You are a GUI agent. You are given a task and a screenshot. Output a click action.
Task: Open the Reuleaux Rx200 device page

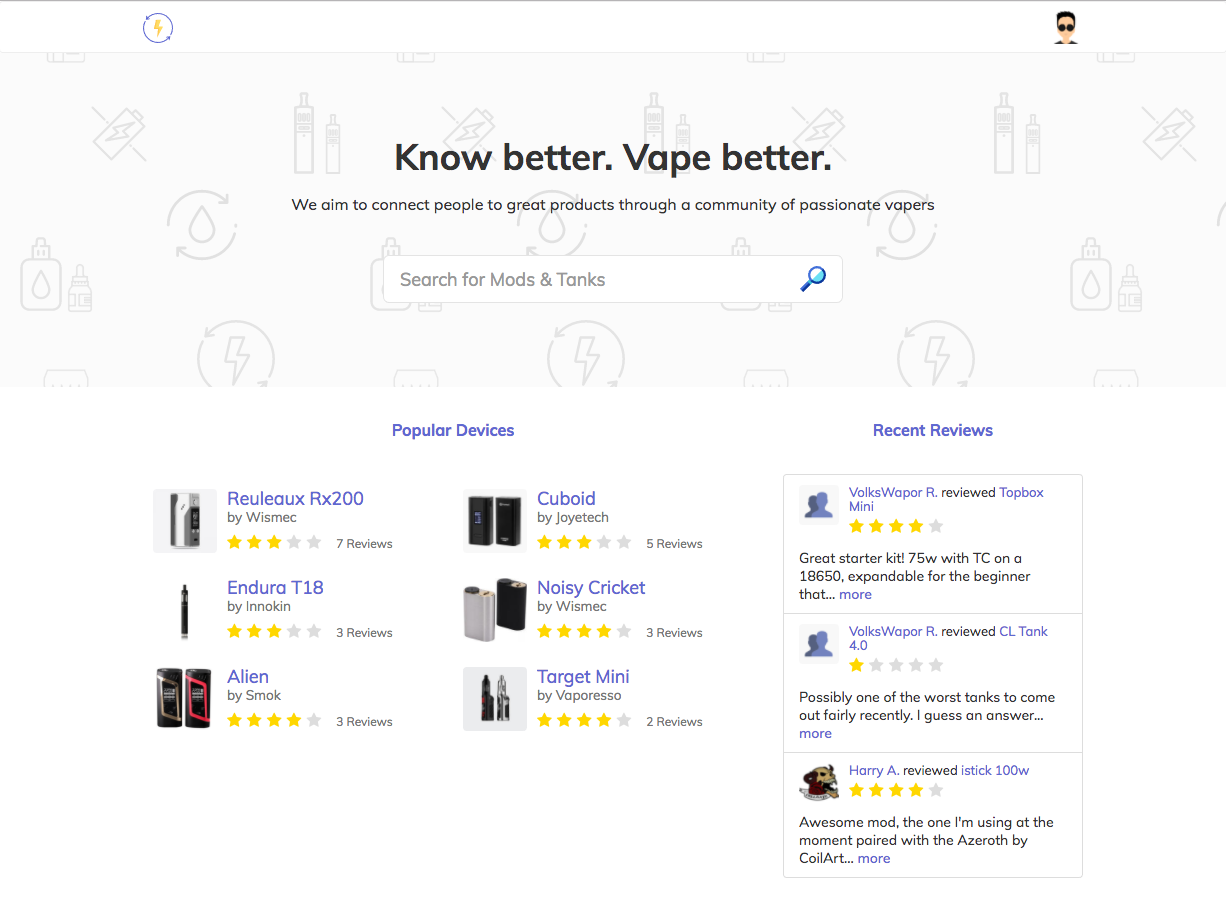coord(295,498)
